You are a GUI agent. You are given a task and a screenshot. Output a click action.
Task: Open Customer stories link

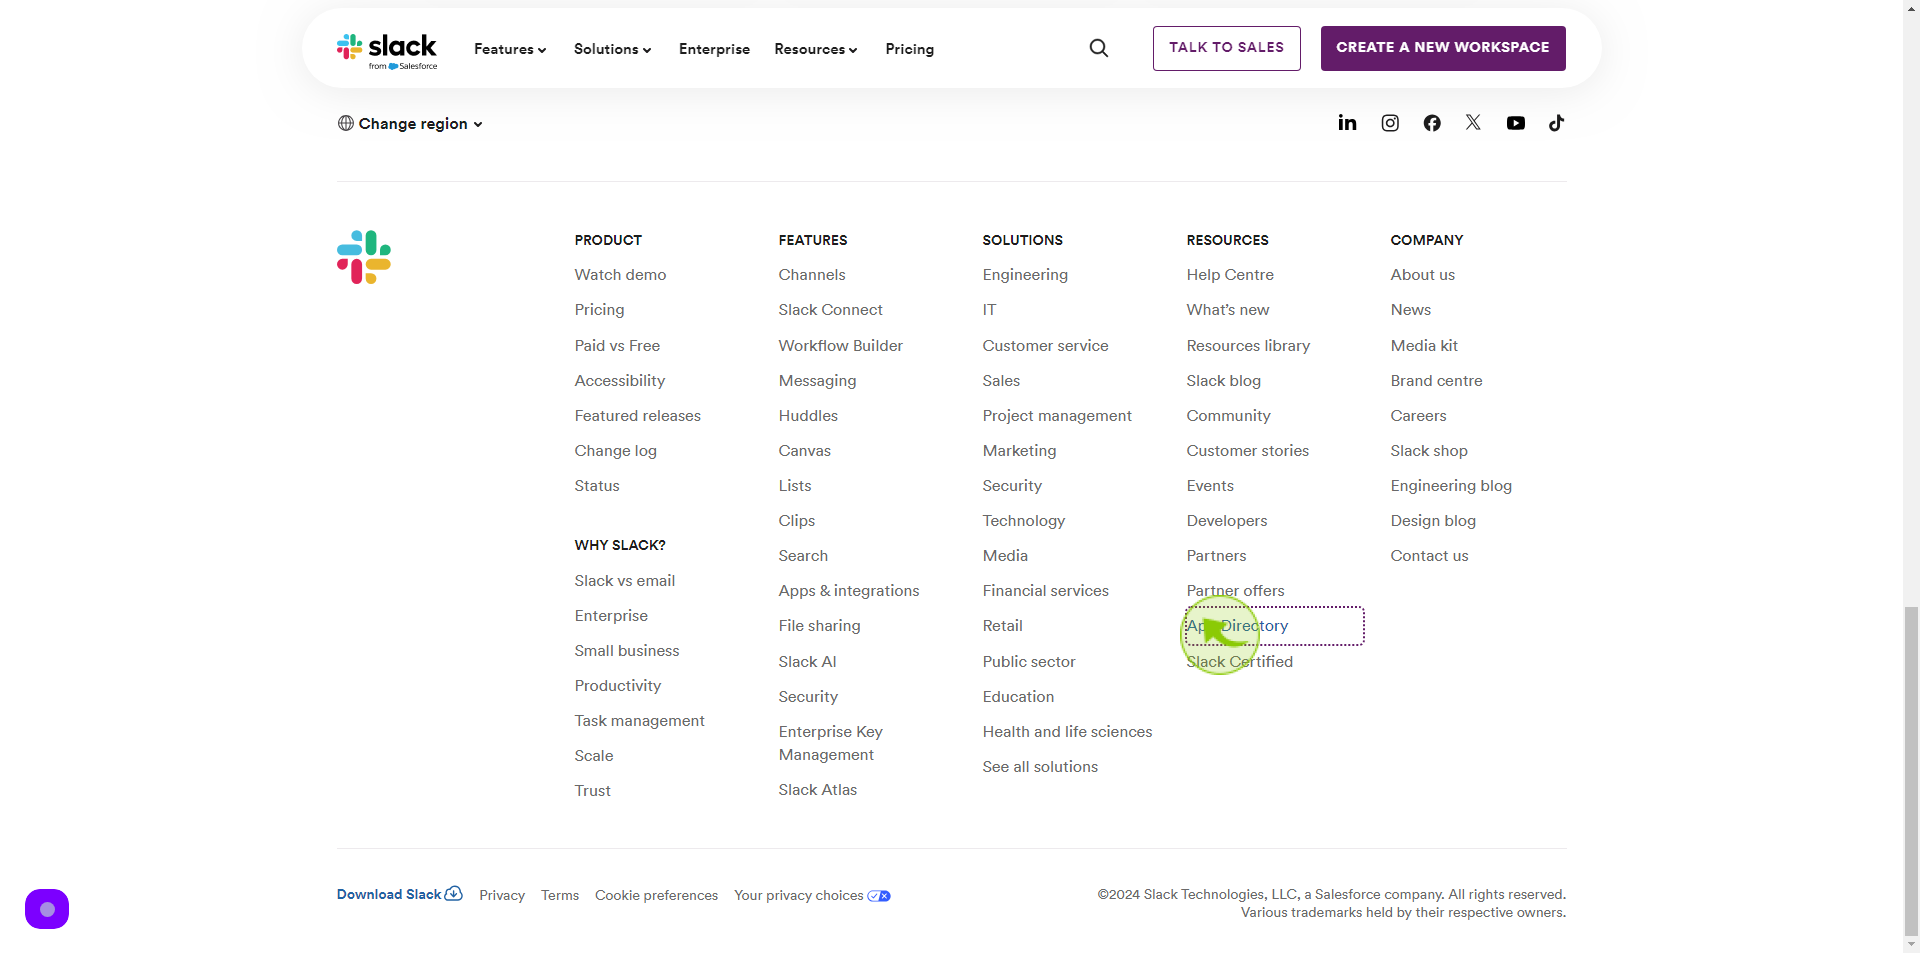[1248, 451]
